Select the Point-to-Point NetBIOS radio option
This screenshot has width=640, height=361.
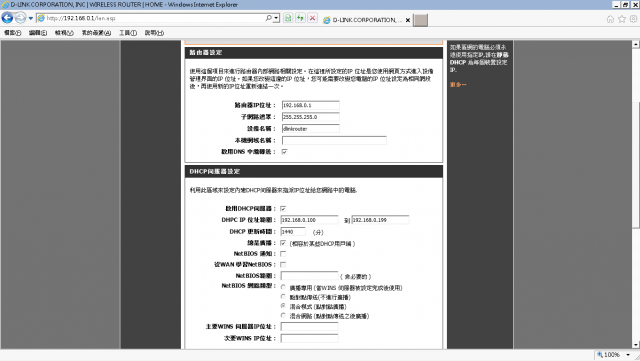[x=283, y=297]
